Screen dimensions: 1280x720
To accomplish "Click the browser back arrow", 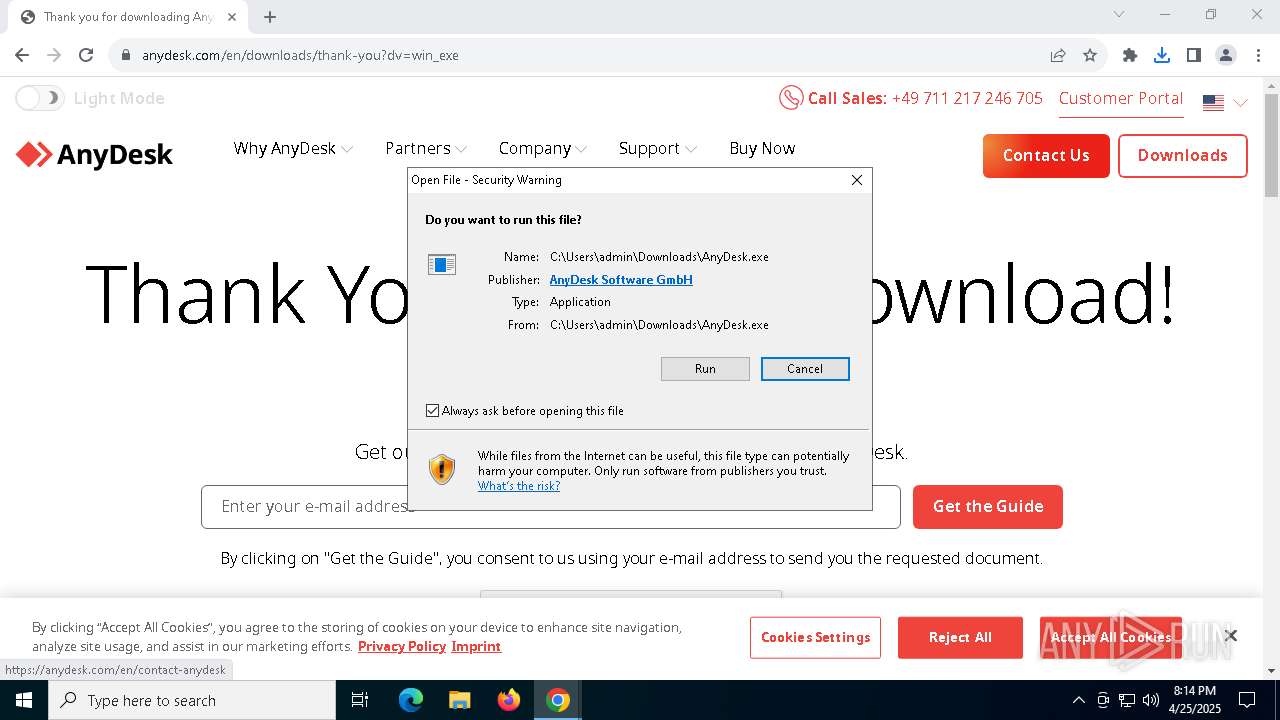I will pos(22,55).
